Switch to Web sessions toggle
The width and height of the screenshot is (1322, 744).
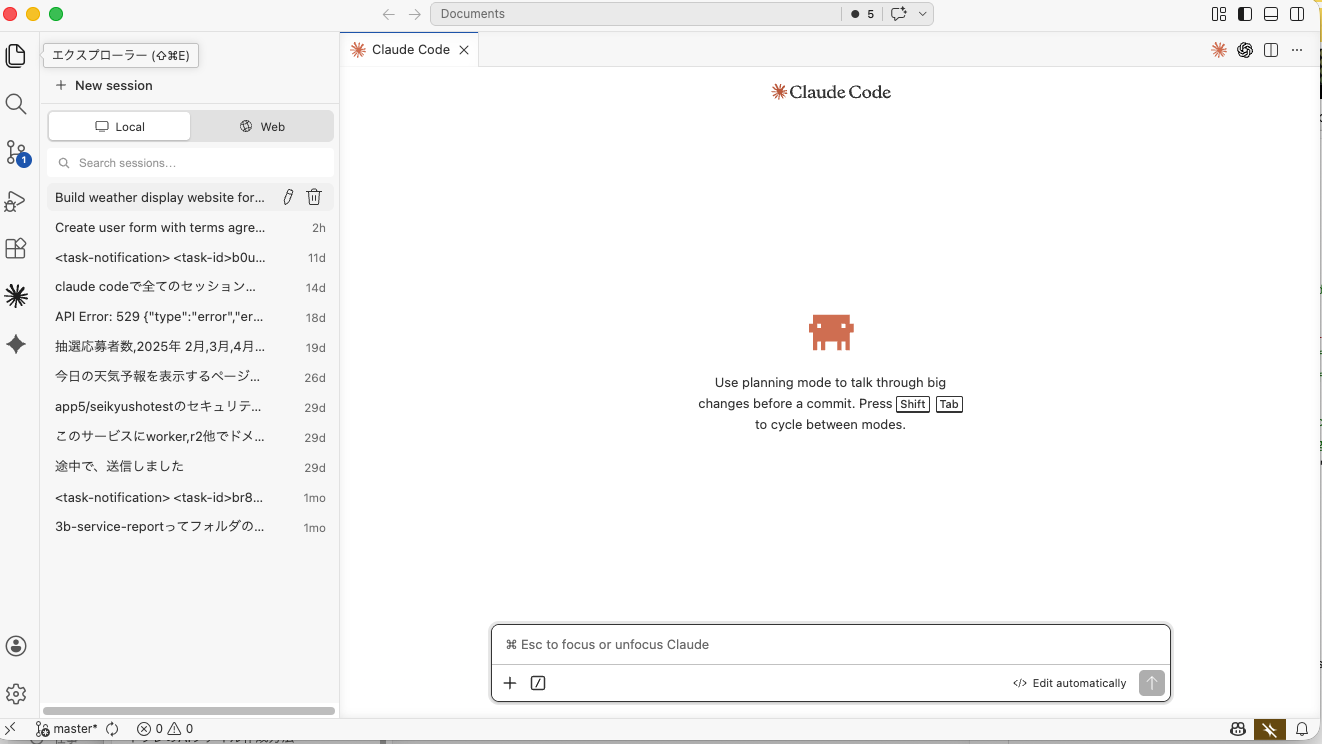tap(262, 127)
